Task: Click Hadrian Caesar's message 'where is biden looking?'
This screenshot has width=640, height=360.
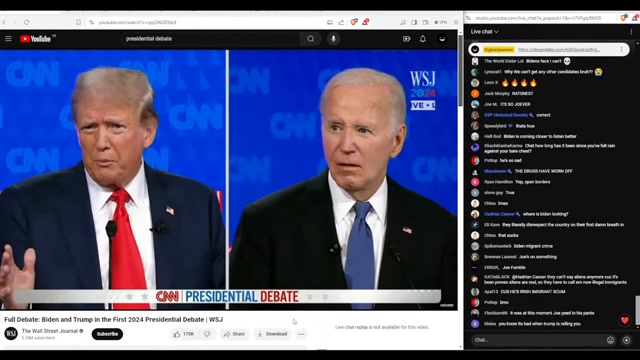Action: (x=545, y=214)
